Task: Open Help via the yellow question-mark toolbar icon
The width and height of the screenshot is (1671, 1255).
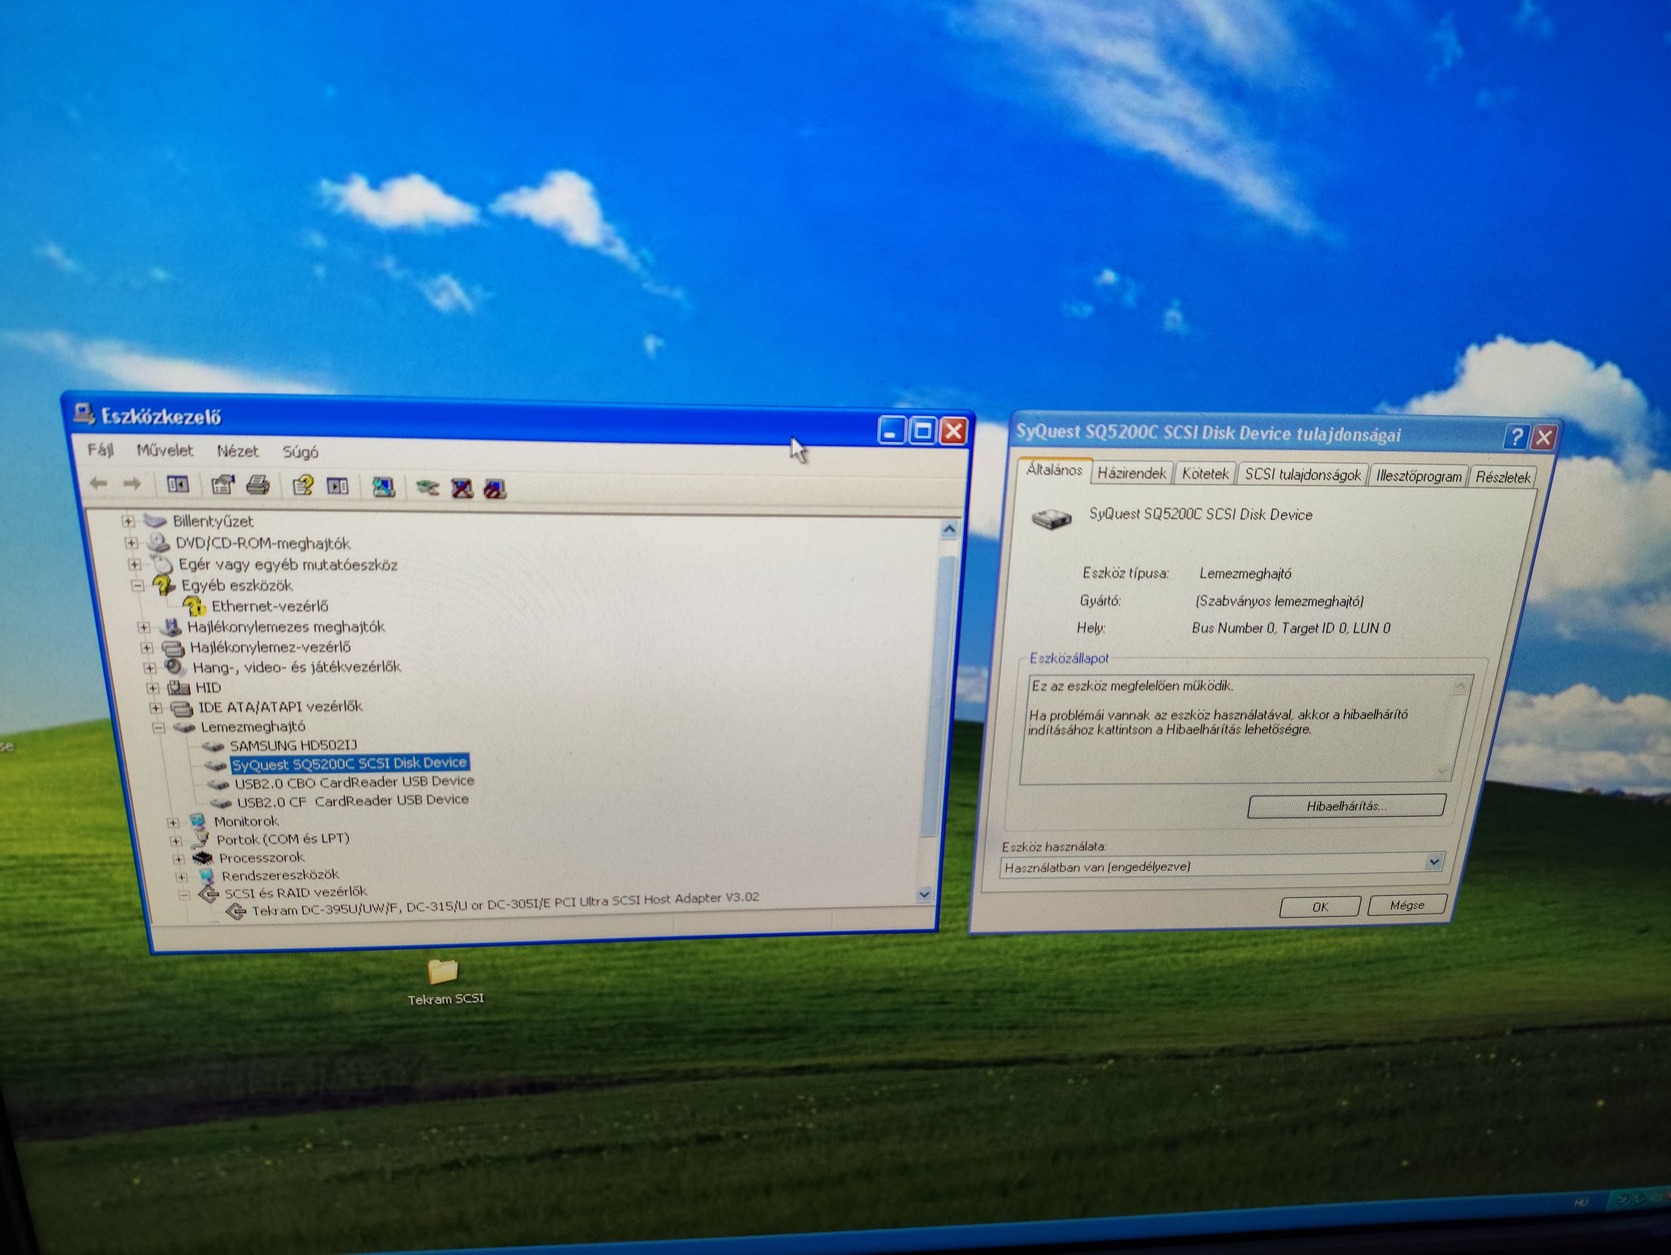Action: [x=303, y=486]
